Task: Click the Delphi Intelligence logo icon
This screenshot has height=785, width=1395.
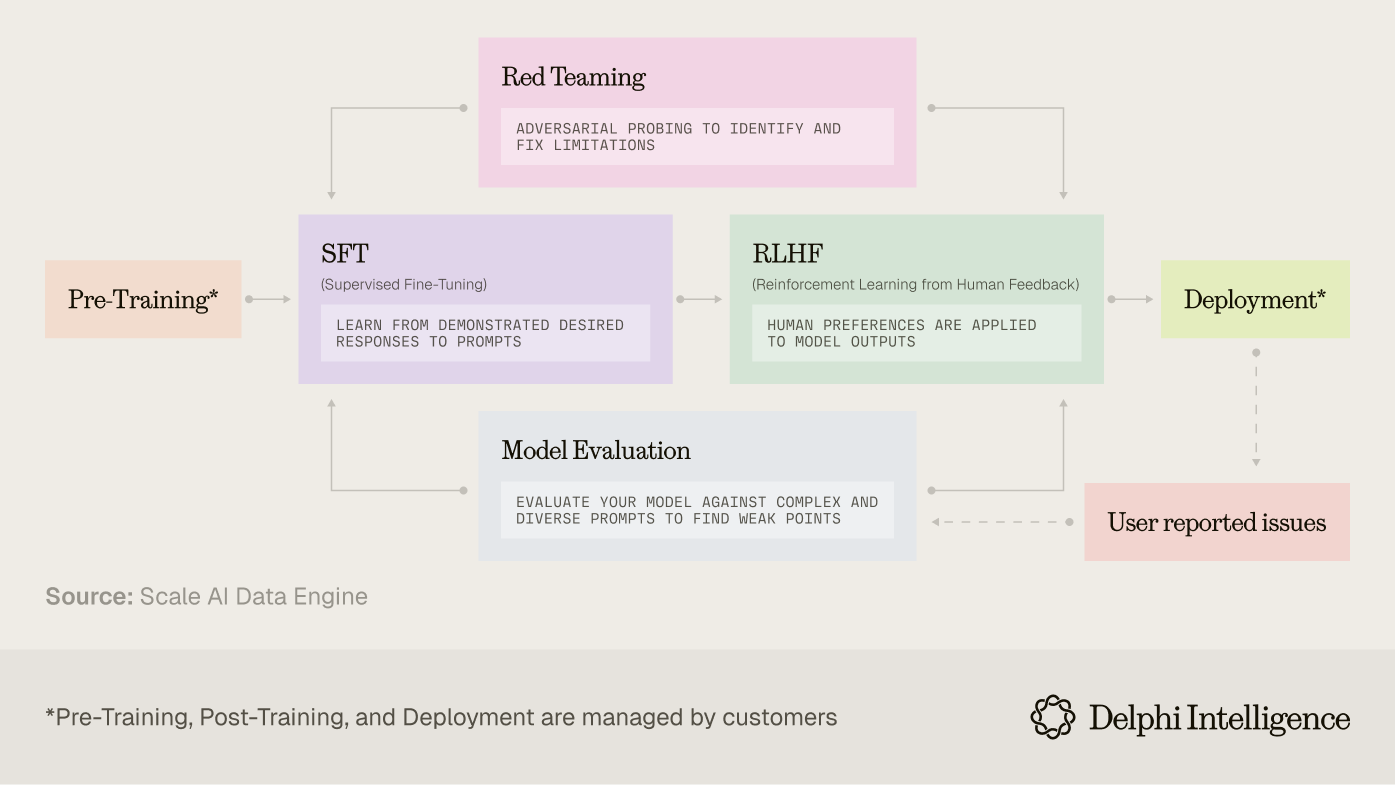Action: 1053,717
